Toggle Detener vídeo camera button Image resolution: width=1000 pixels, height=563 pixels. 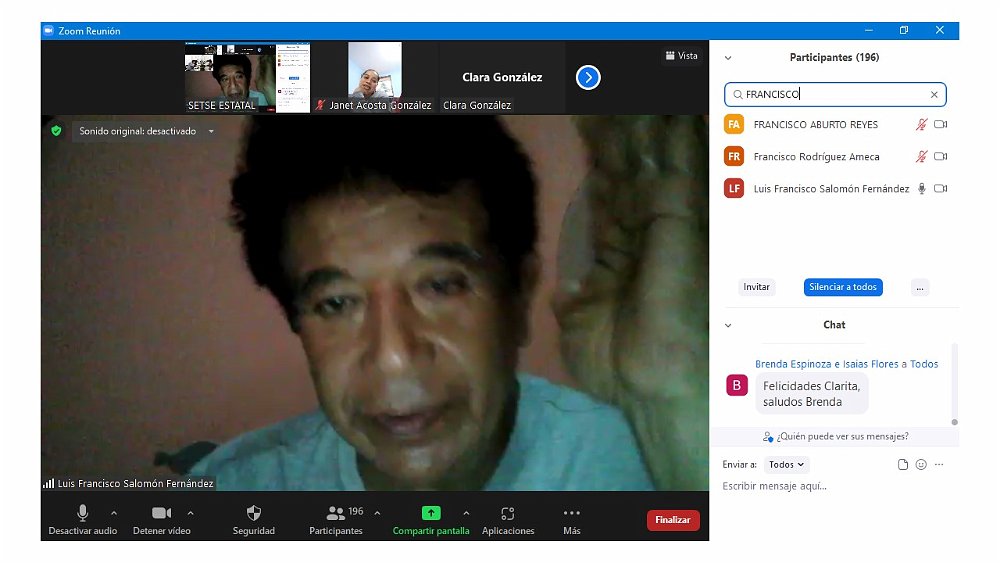161,513
